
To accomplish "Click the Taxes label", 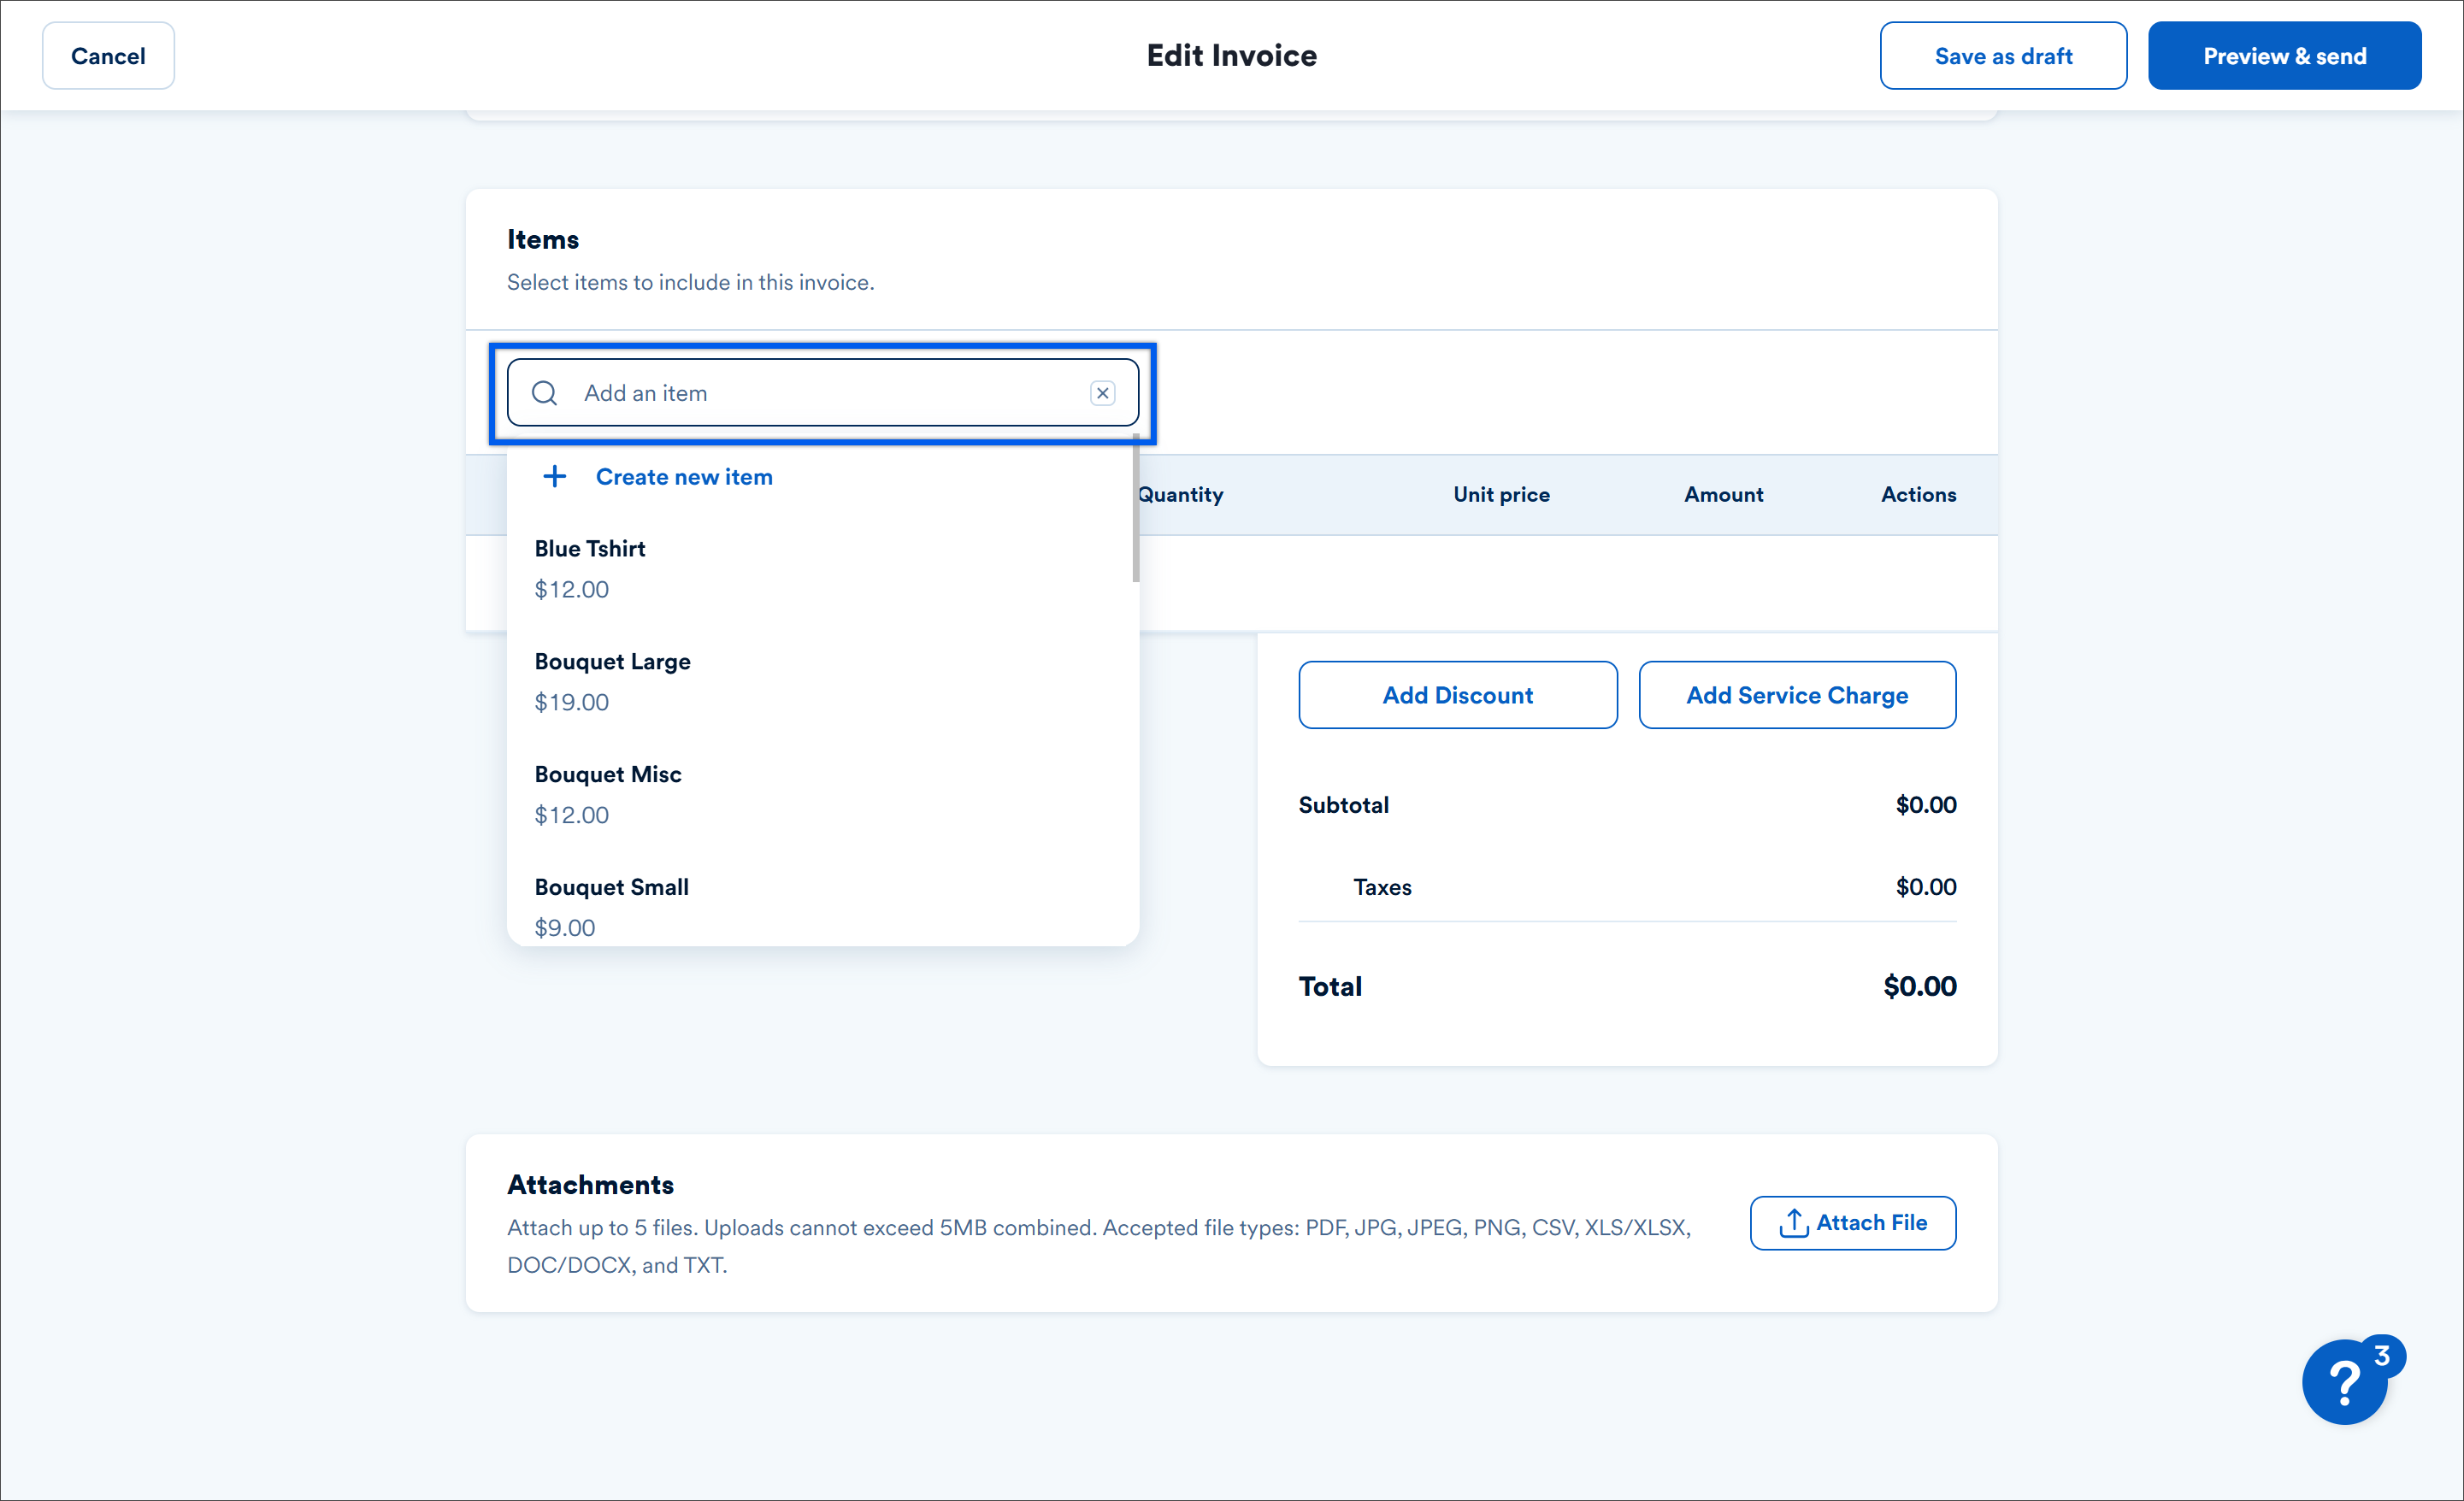I will 1382,887.
